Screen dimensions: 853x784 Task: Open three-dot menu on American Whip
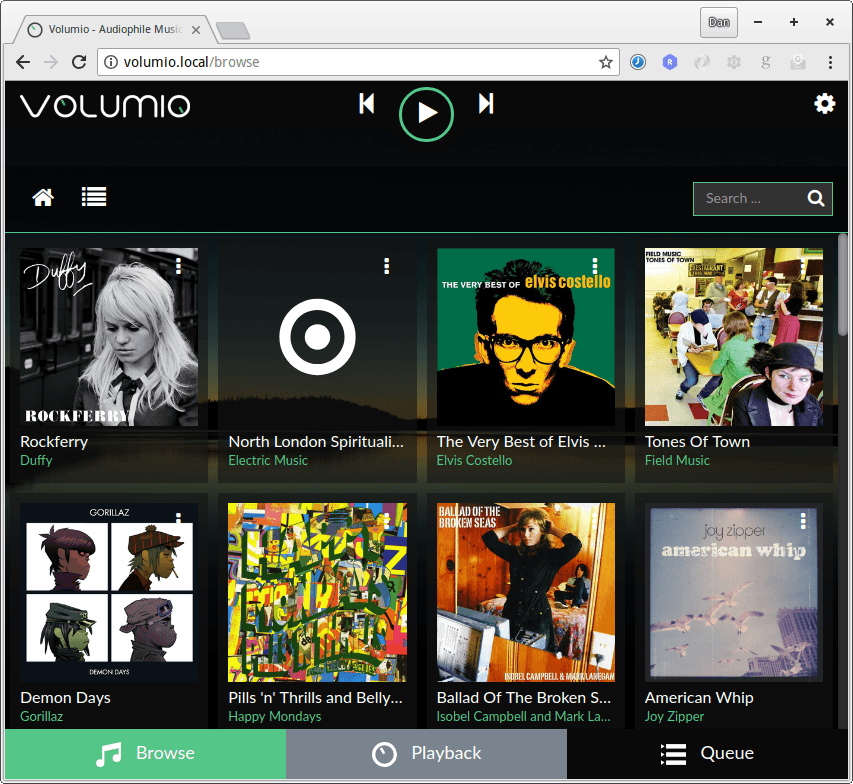coord(803,521)
